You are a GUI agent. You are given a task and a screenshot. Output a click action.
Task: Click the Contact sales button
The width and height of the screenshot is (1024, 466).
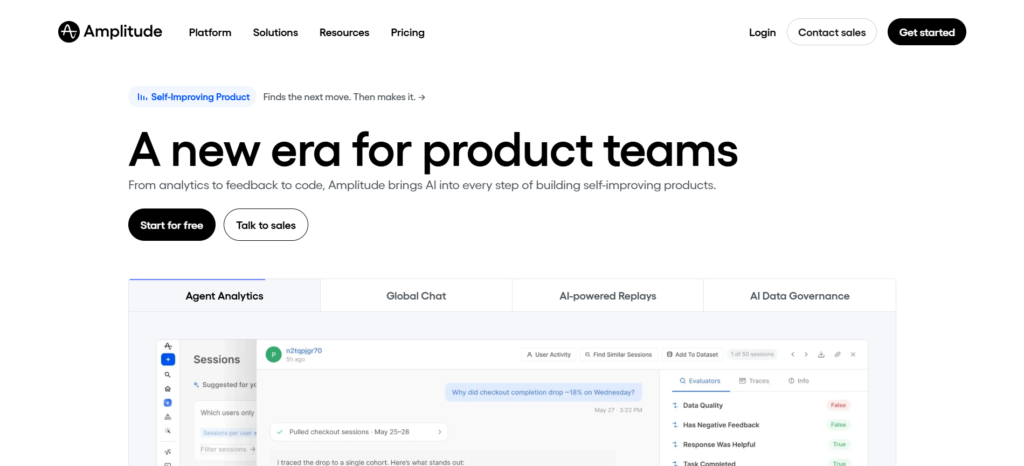point(832,32)
